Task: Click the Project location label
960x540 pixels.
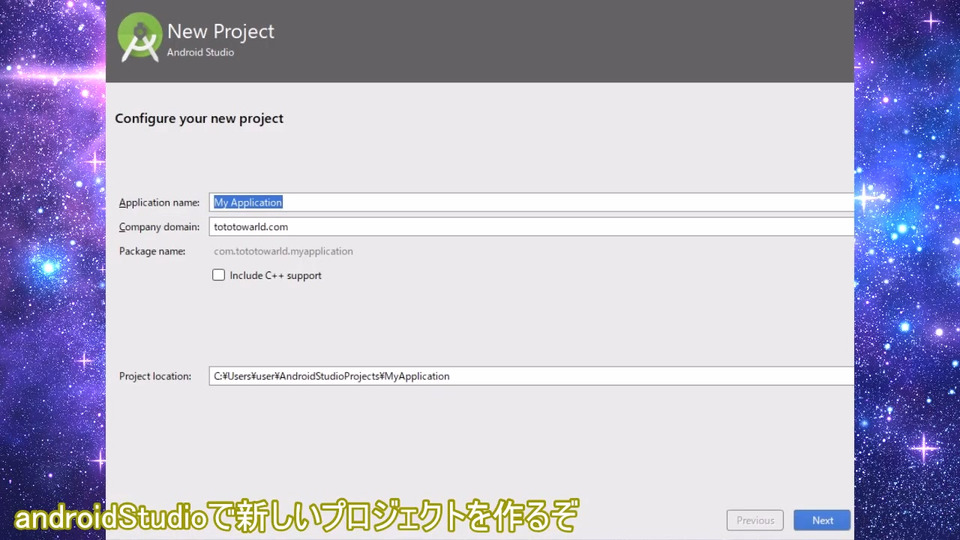Action: (x=155, y=376)
